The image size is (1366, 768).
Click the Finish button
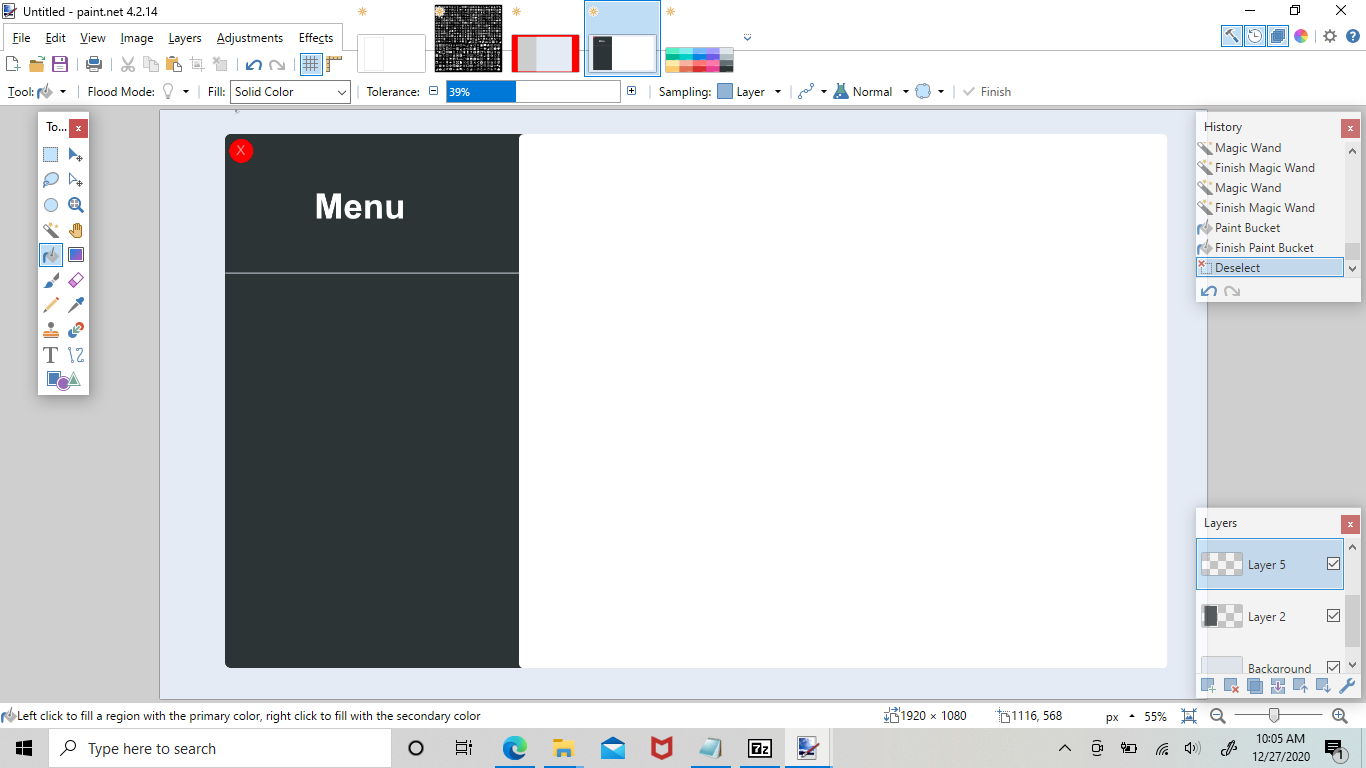pos(986,92)
